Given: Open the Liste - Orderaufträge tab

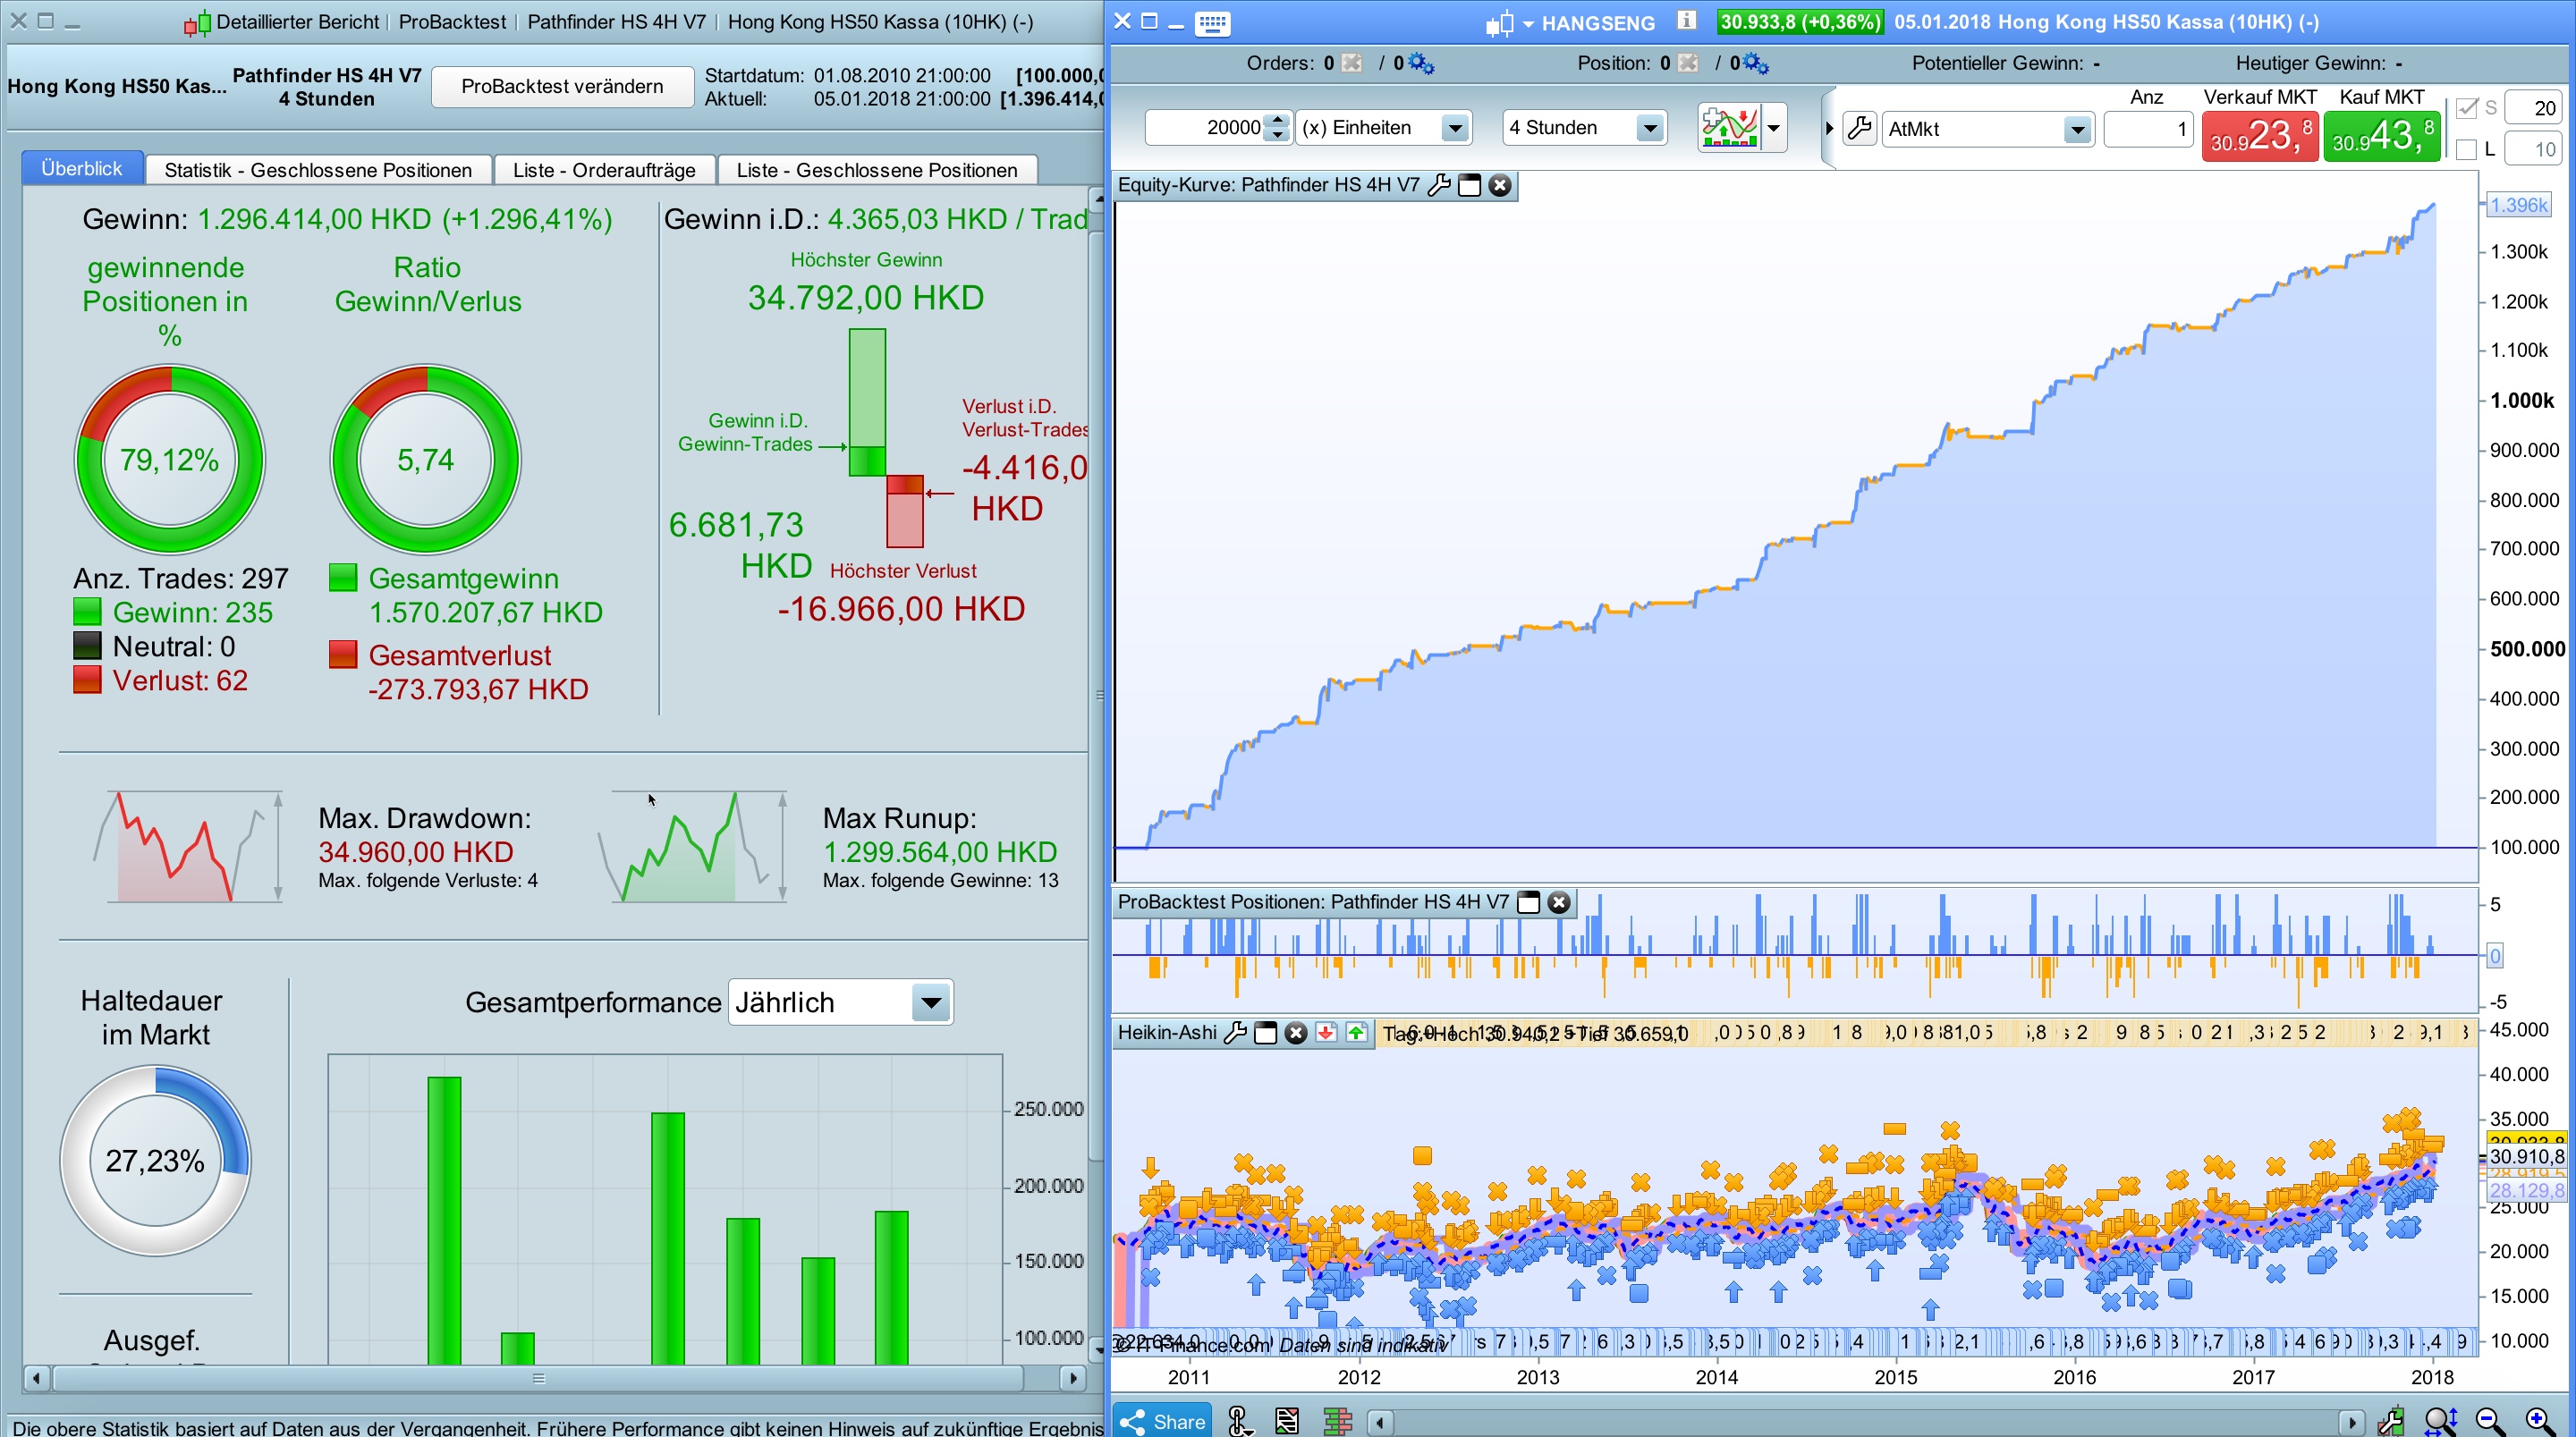Looking at the screenshot, I should coord(604,170).
